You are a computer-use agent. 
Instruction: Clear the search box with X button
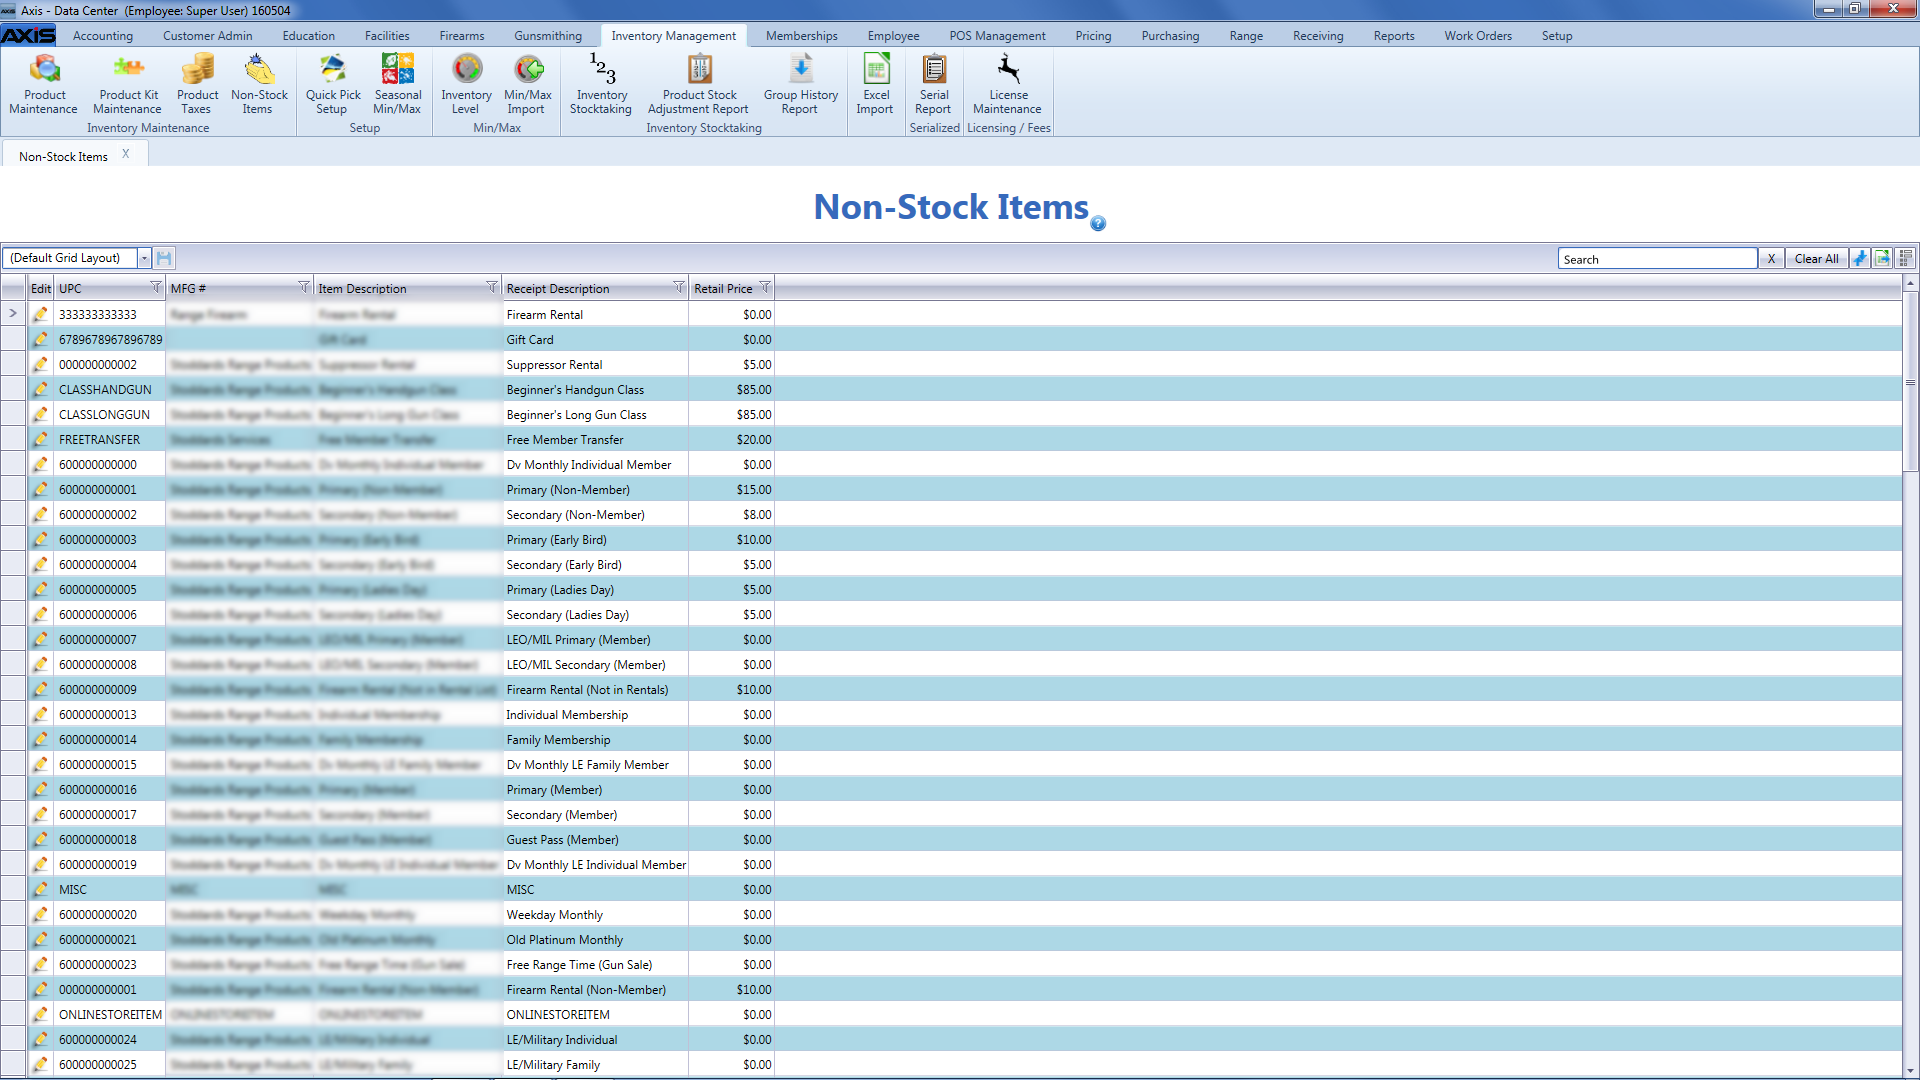click(x=1771, y=258)
